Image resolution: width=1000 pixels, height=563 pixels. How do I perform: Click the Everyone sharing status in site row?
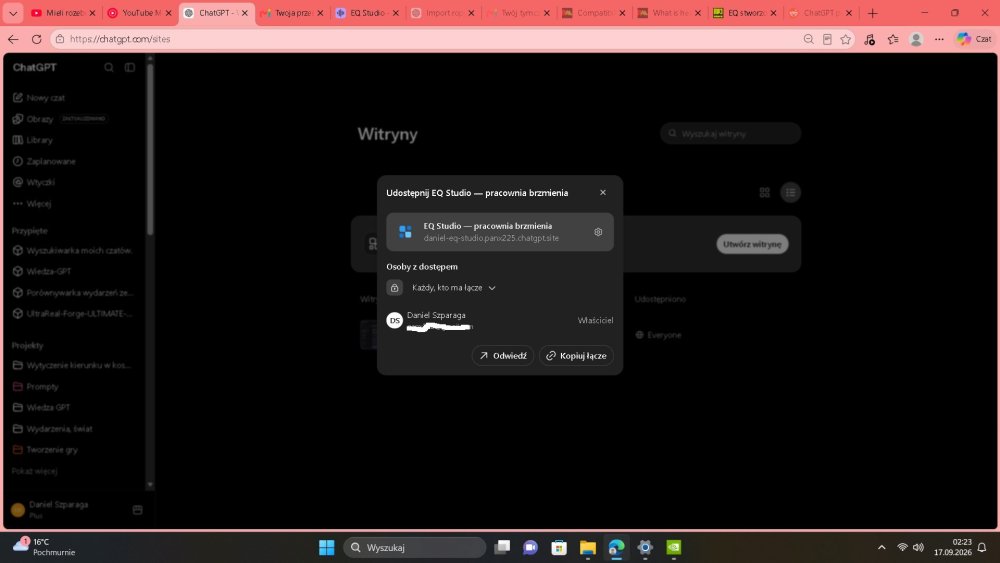658,335
